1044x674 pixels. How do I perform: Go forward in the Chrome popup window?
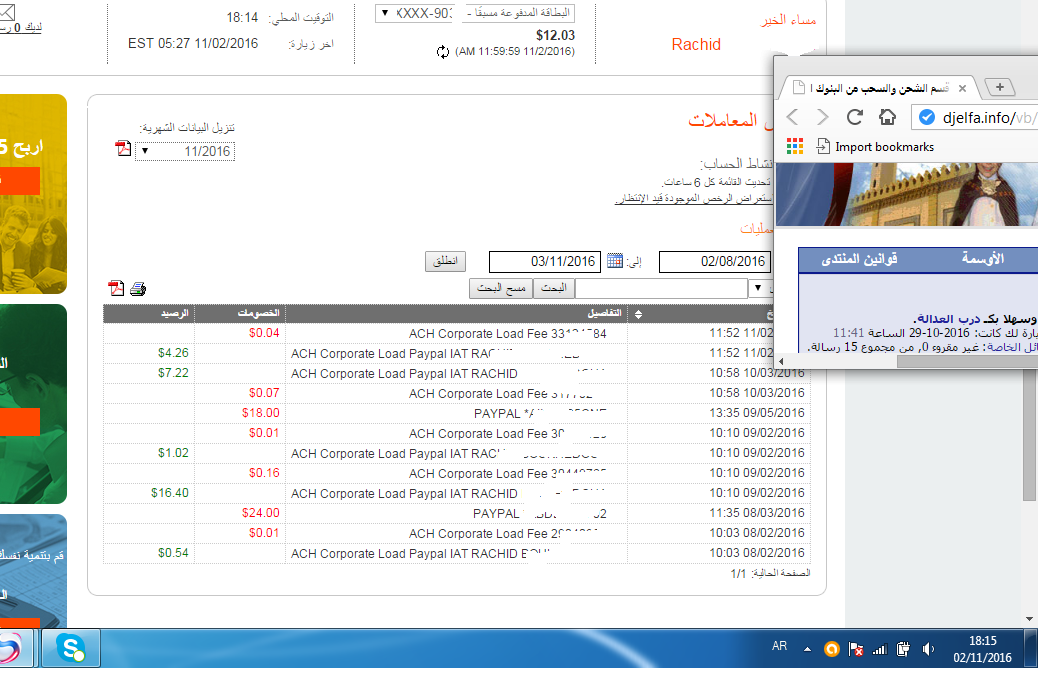pyautogui.click(x=823, y=117)
